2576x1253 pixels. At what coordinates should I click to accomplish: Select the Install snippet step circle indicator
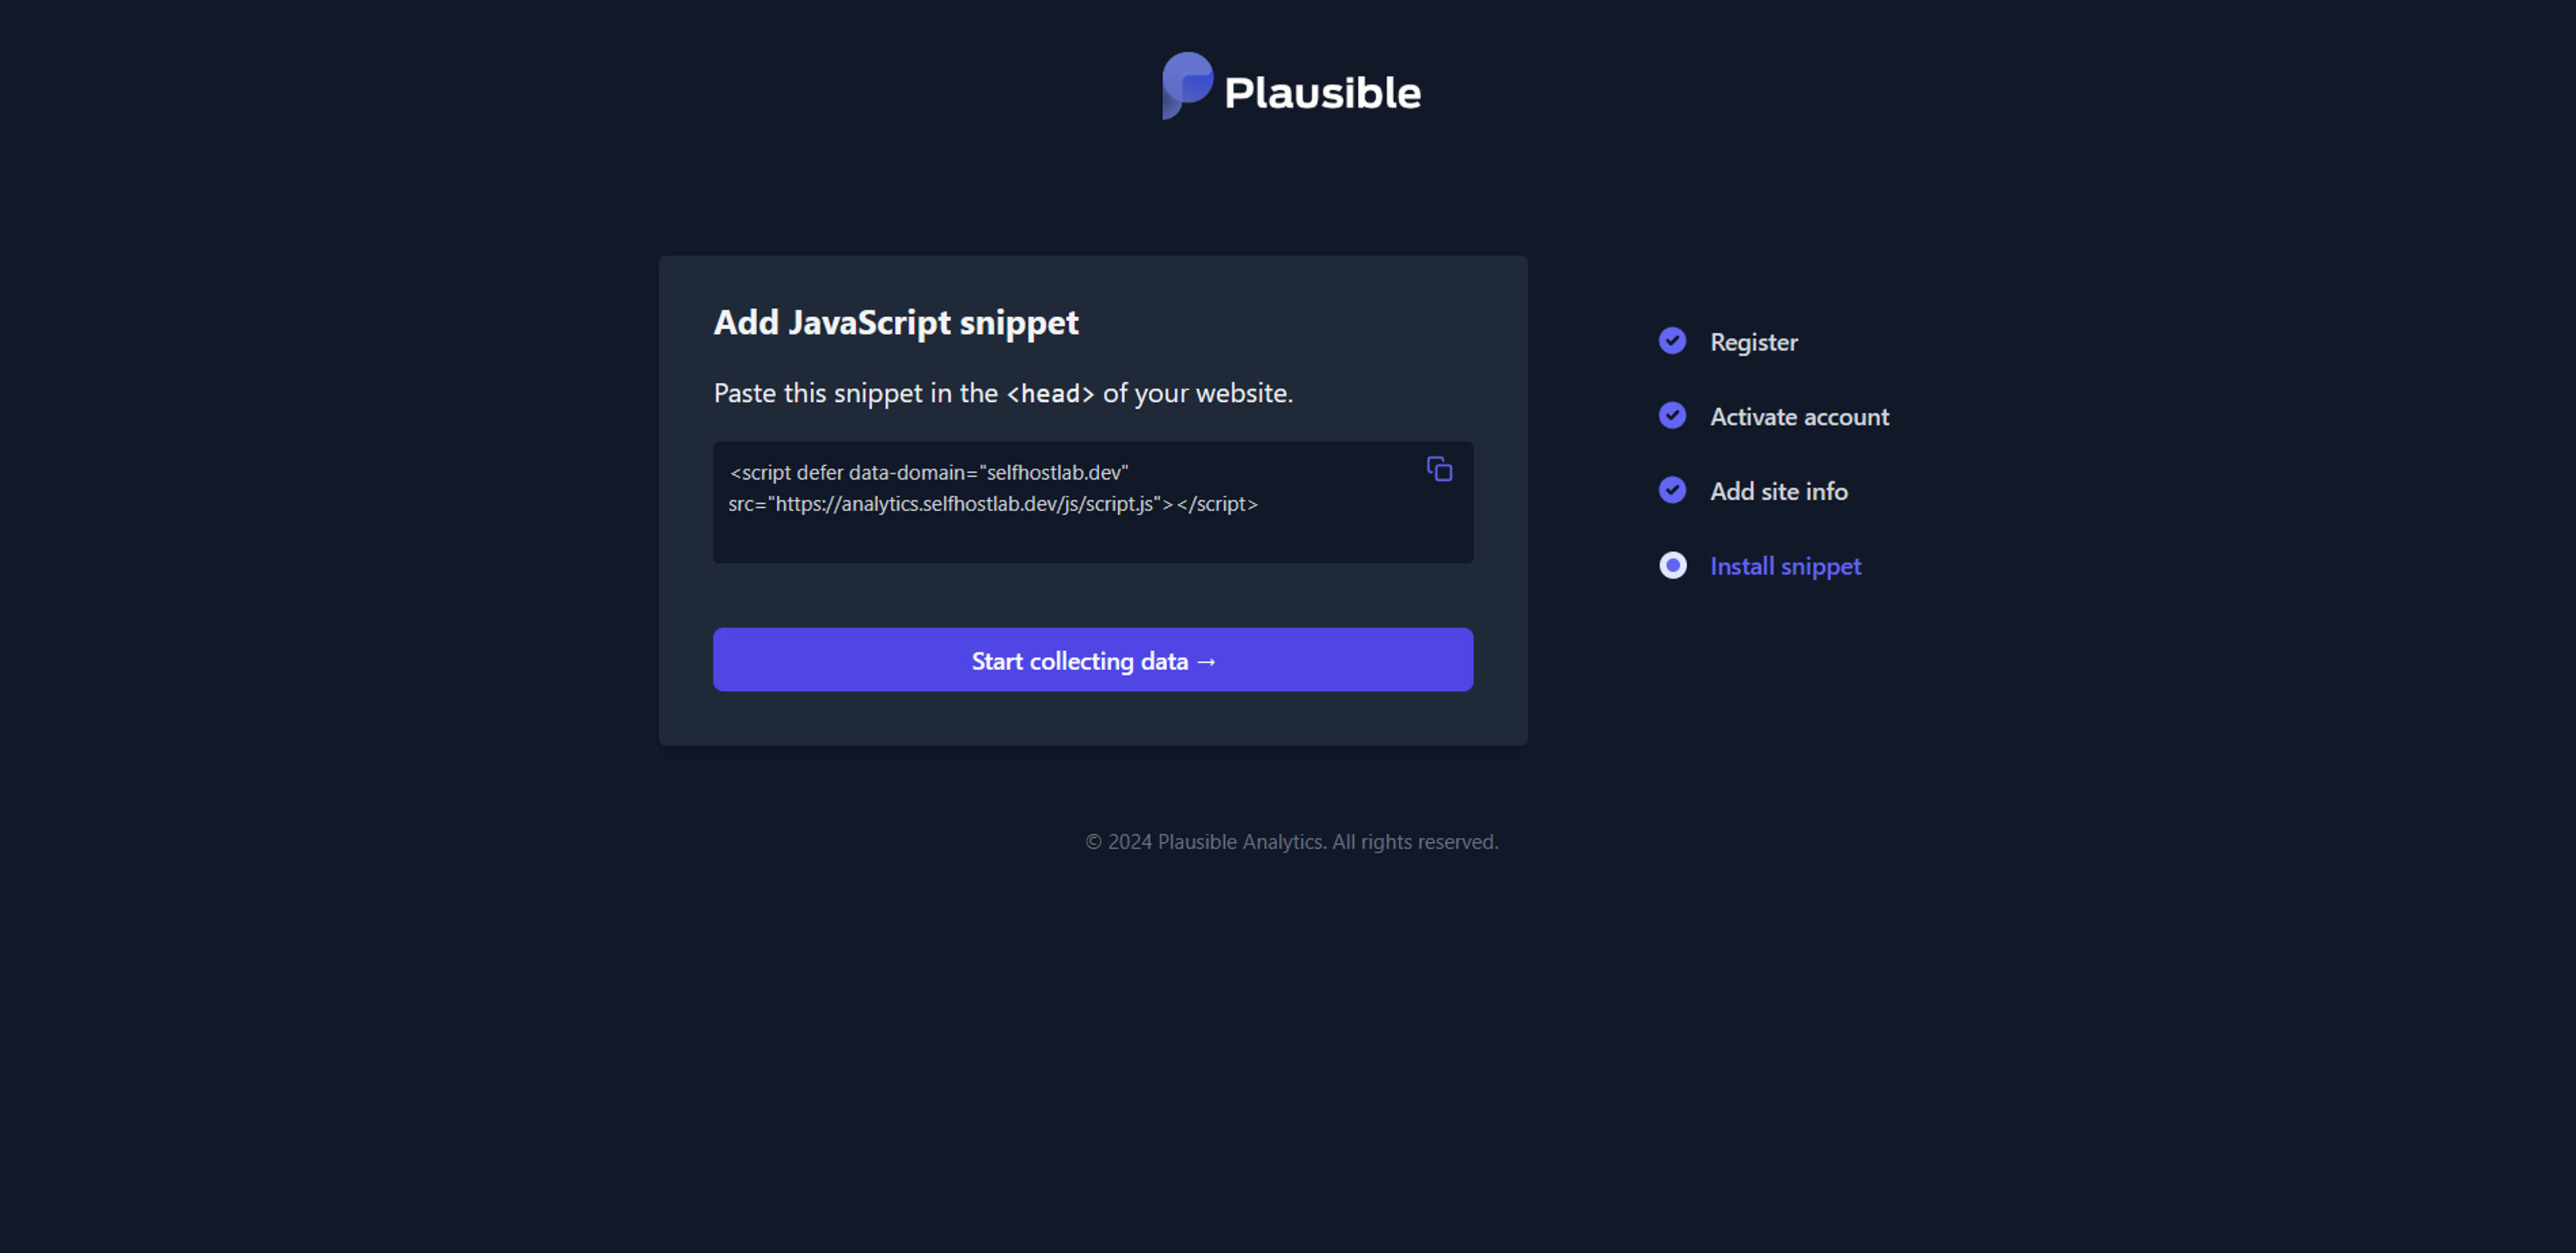click(1672, 565)
